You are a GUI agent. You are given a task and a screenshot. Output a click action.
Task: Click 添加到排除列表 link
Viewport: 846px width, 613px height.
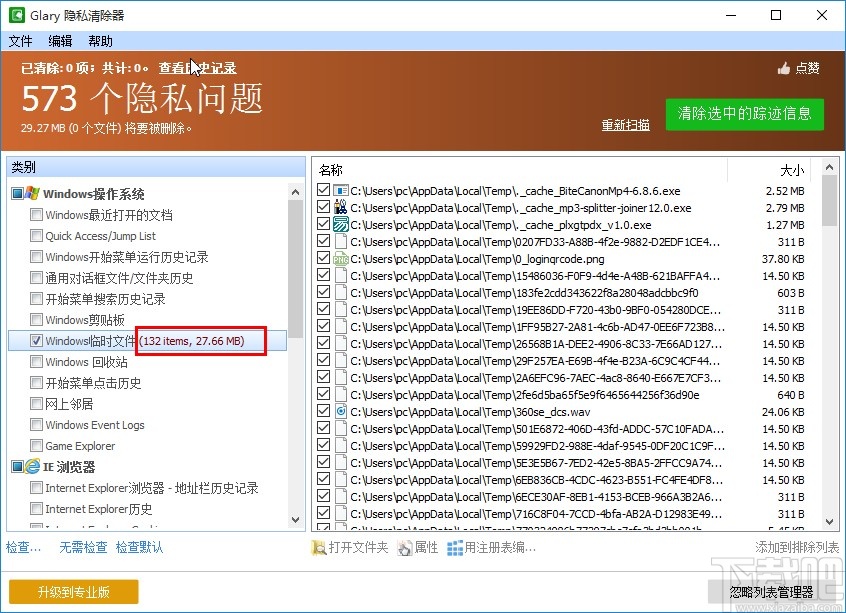[797, 548]
